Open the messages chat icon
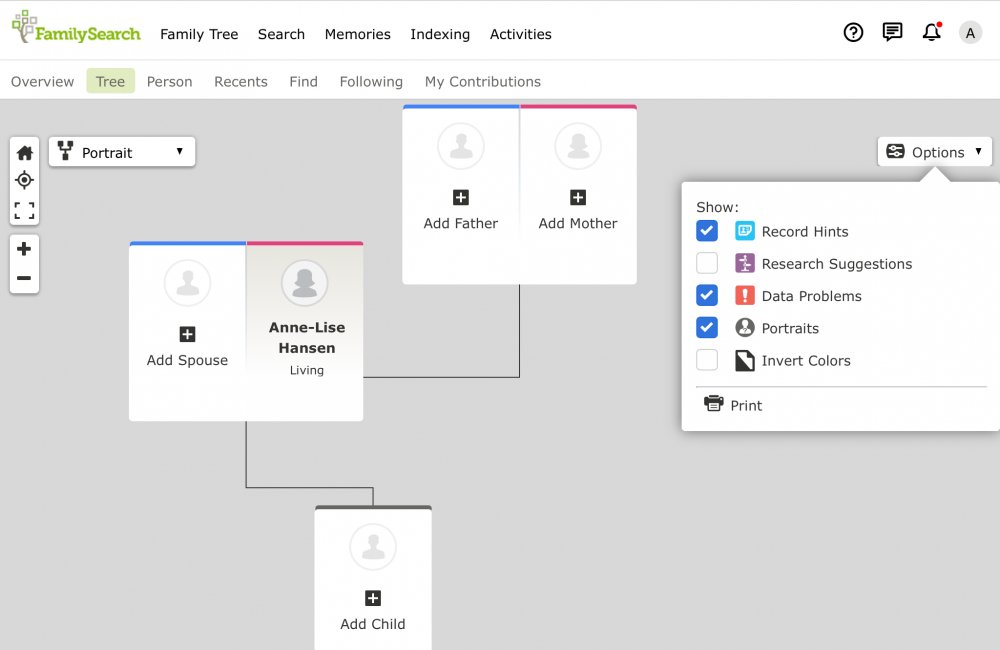Image resolution: width=1000 pixels, height=650 pixels. click(x=892, y=33)
